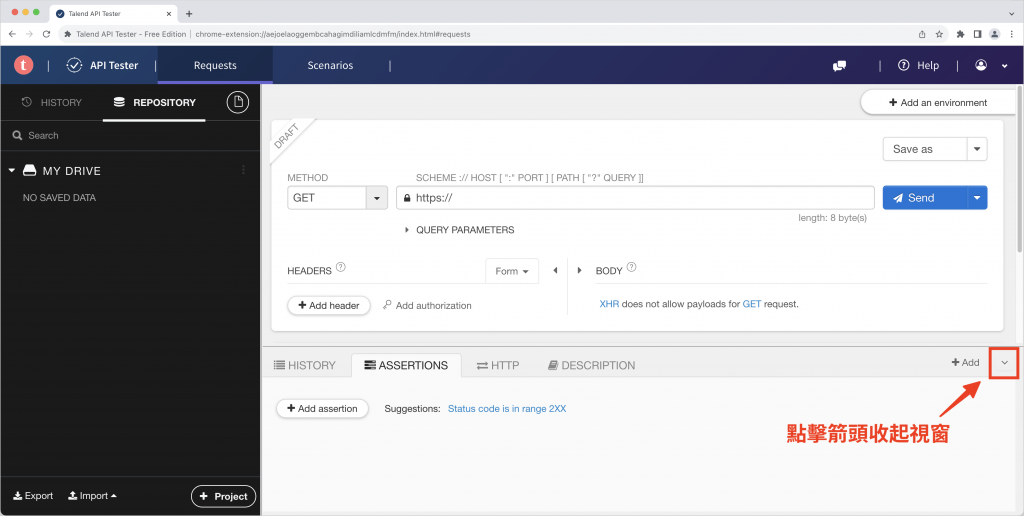
Task: Open the Requests tab
Action: [x=215, y=65]
